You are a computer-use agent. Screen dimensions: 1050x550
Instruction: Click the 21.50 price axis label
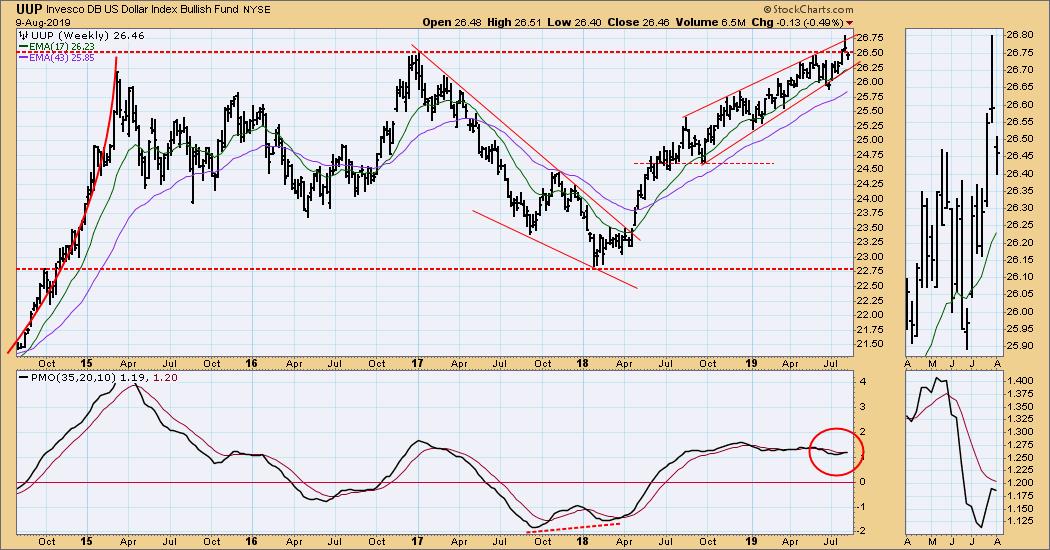870,344
